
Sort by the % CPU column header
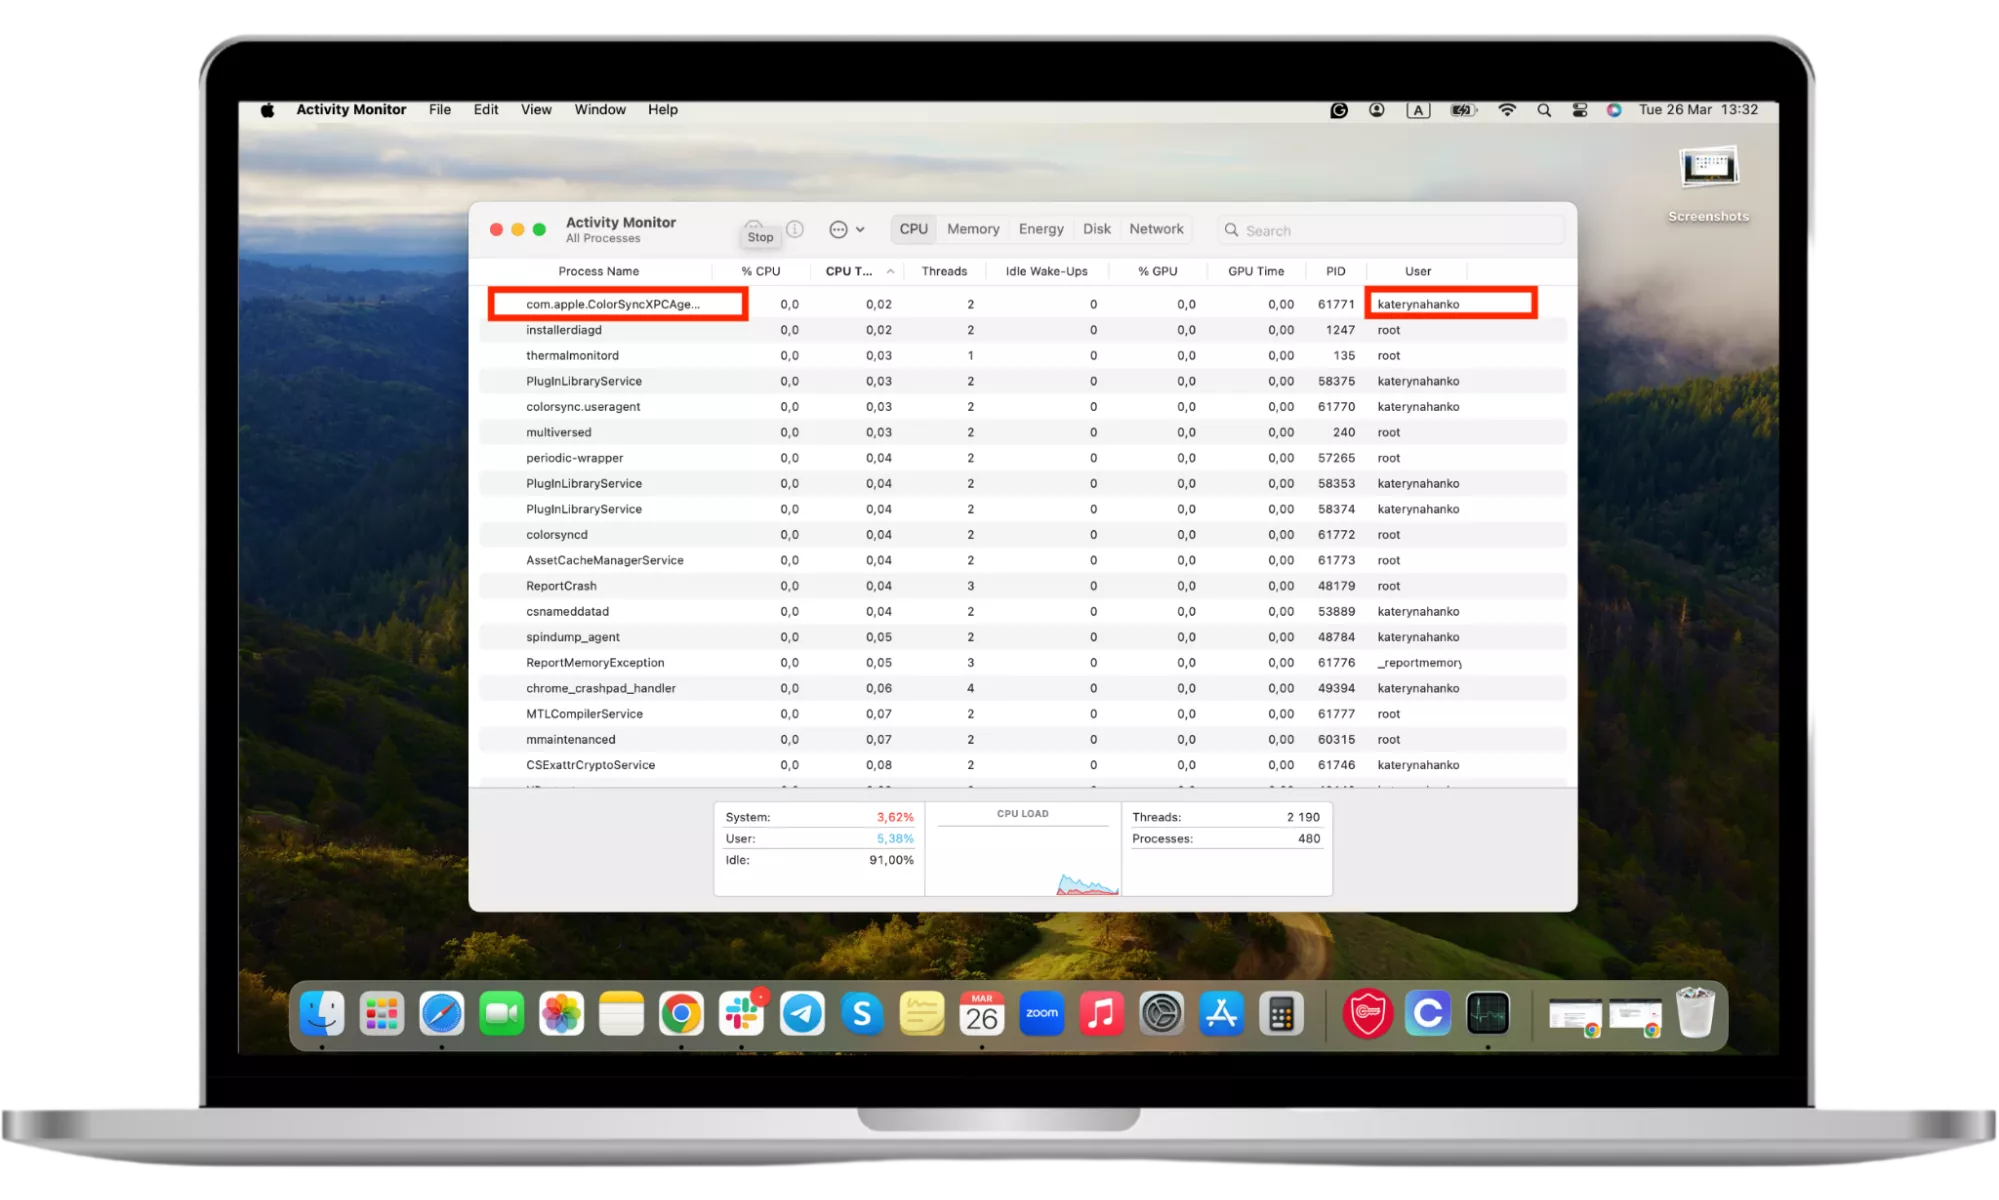(x=760, y=271)
